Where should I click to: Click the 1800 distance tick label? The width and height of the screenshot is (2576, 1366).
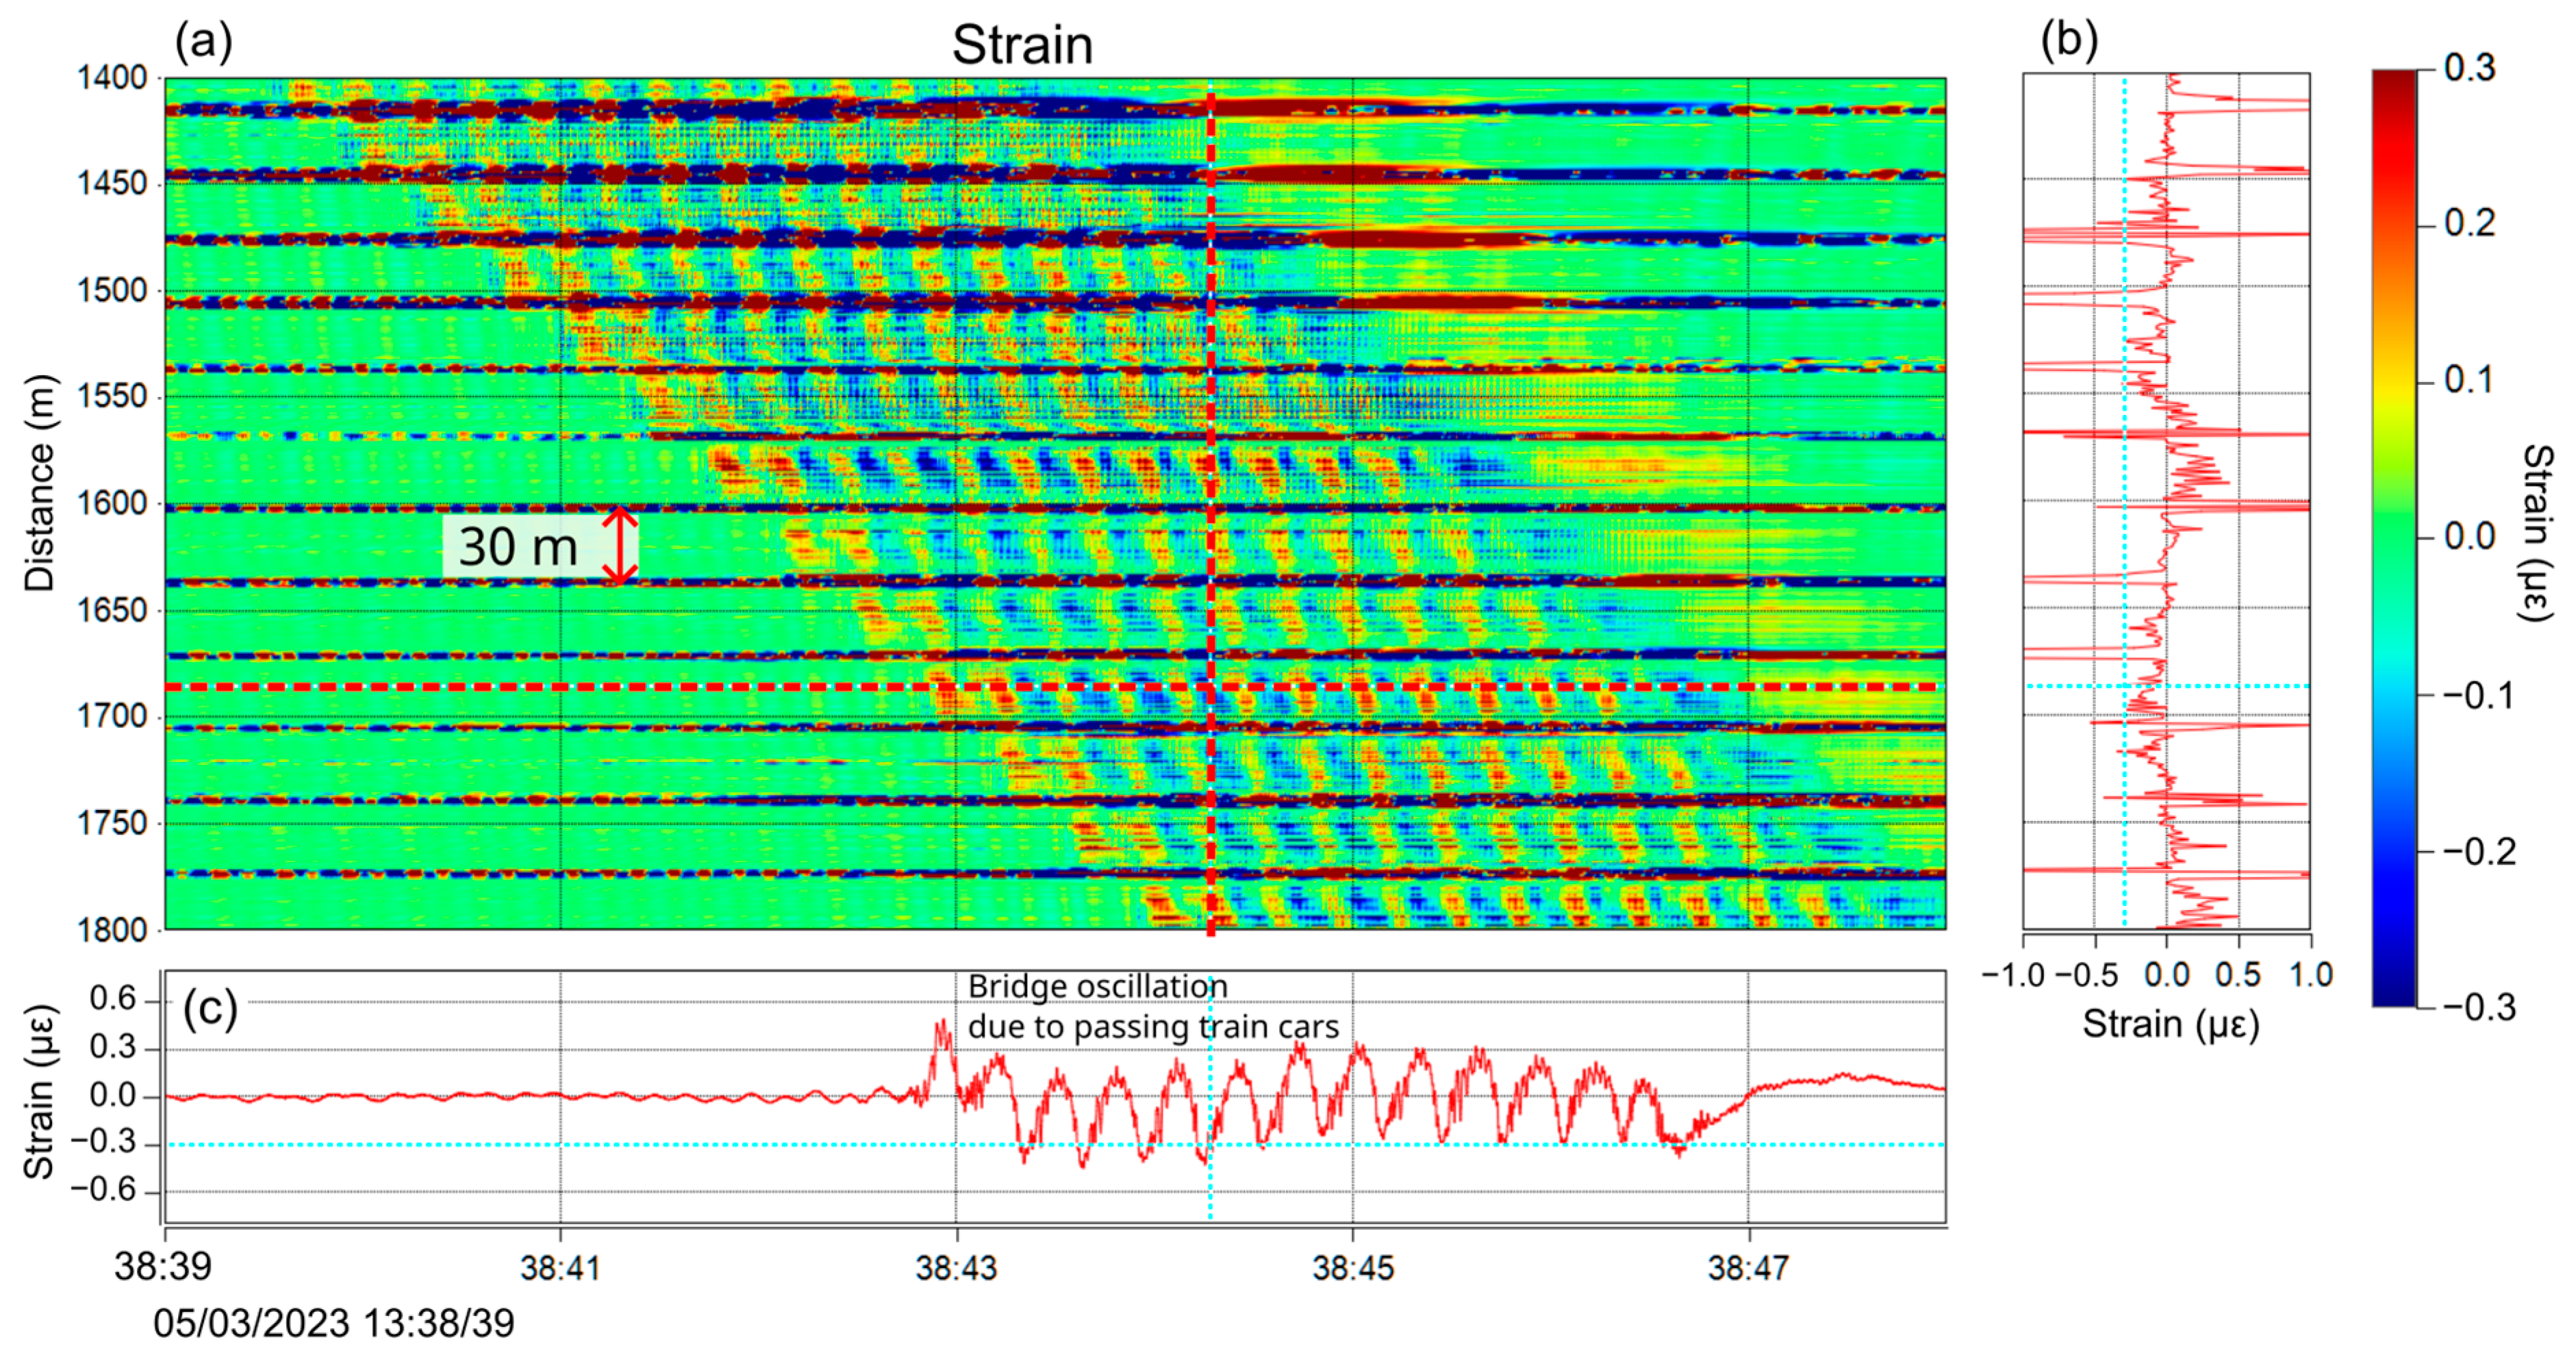pos(112,929)
